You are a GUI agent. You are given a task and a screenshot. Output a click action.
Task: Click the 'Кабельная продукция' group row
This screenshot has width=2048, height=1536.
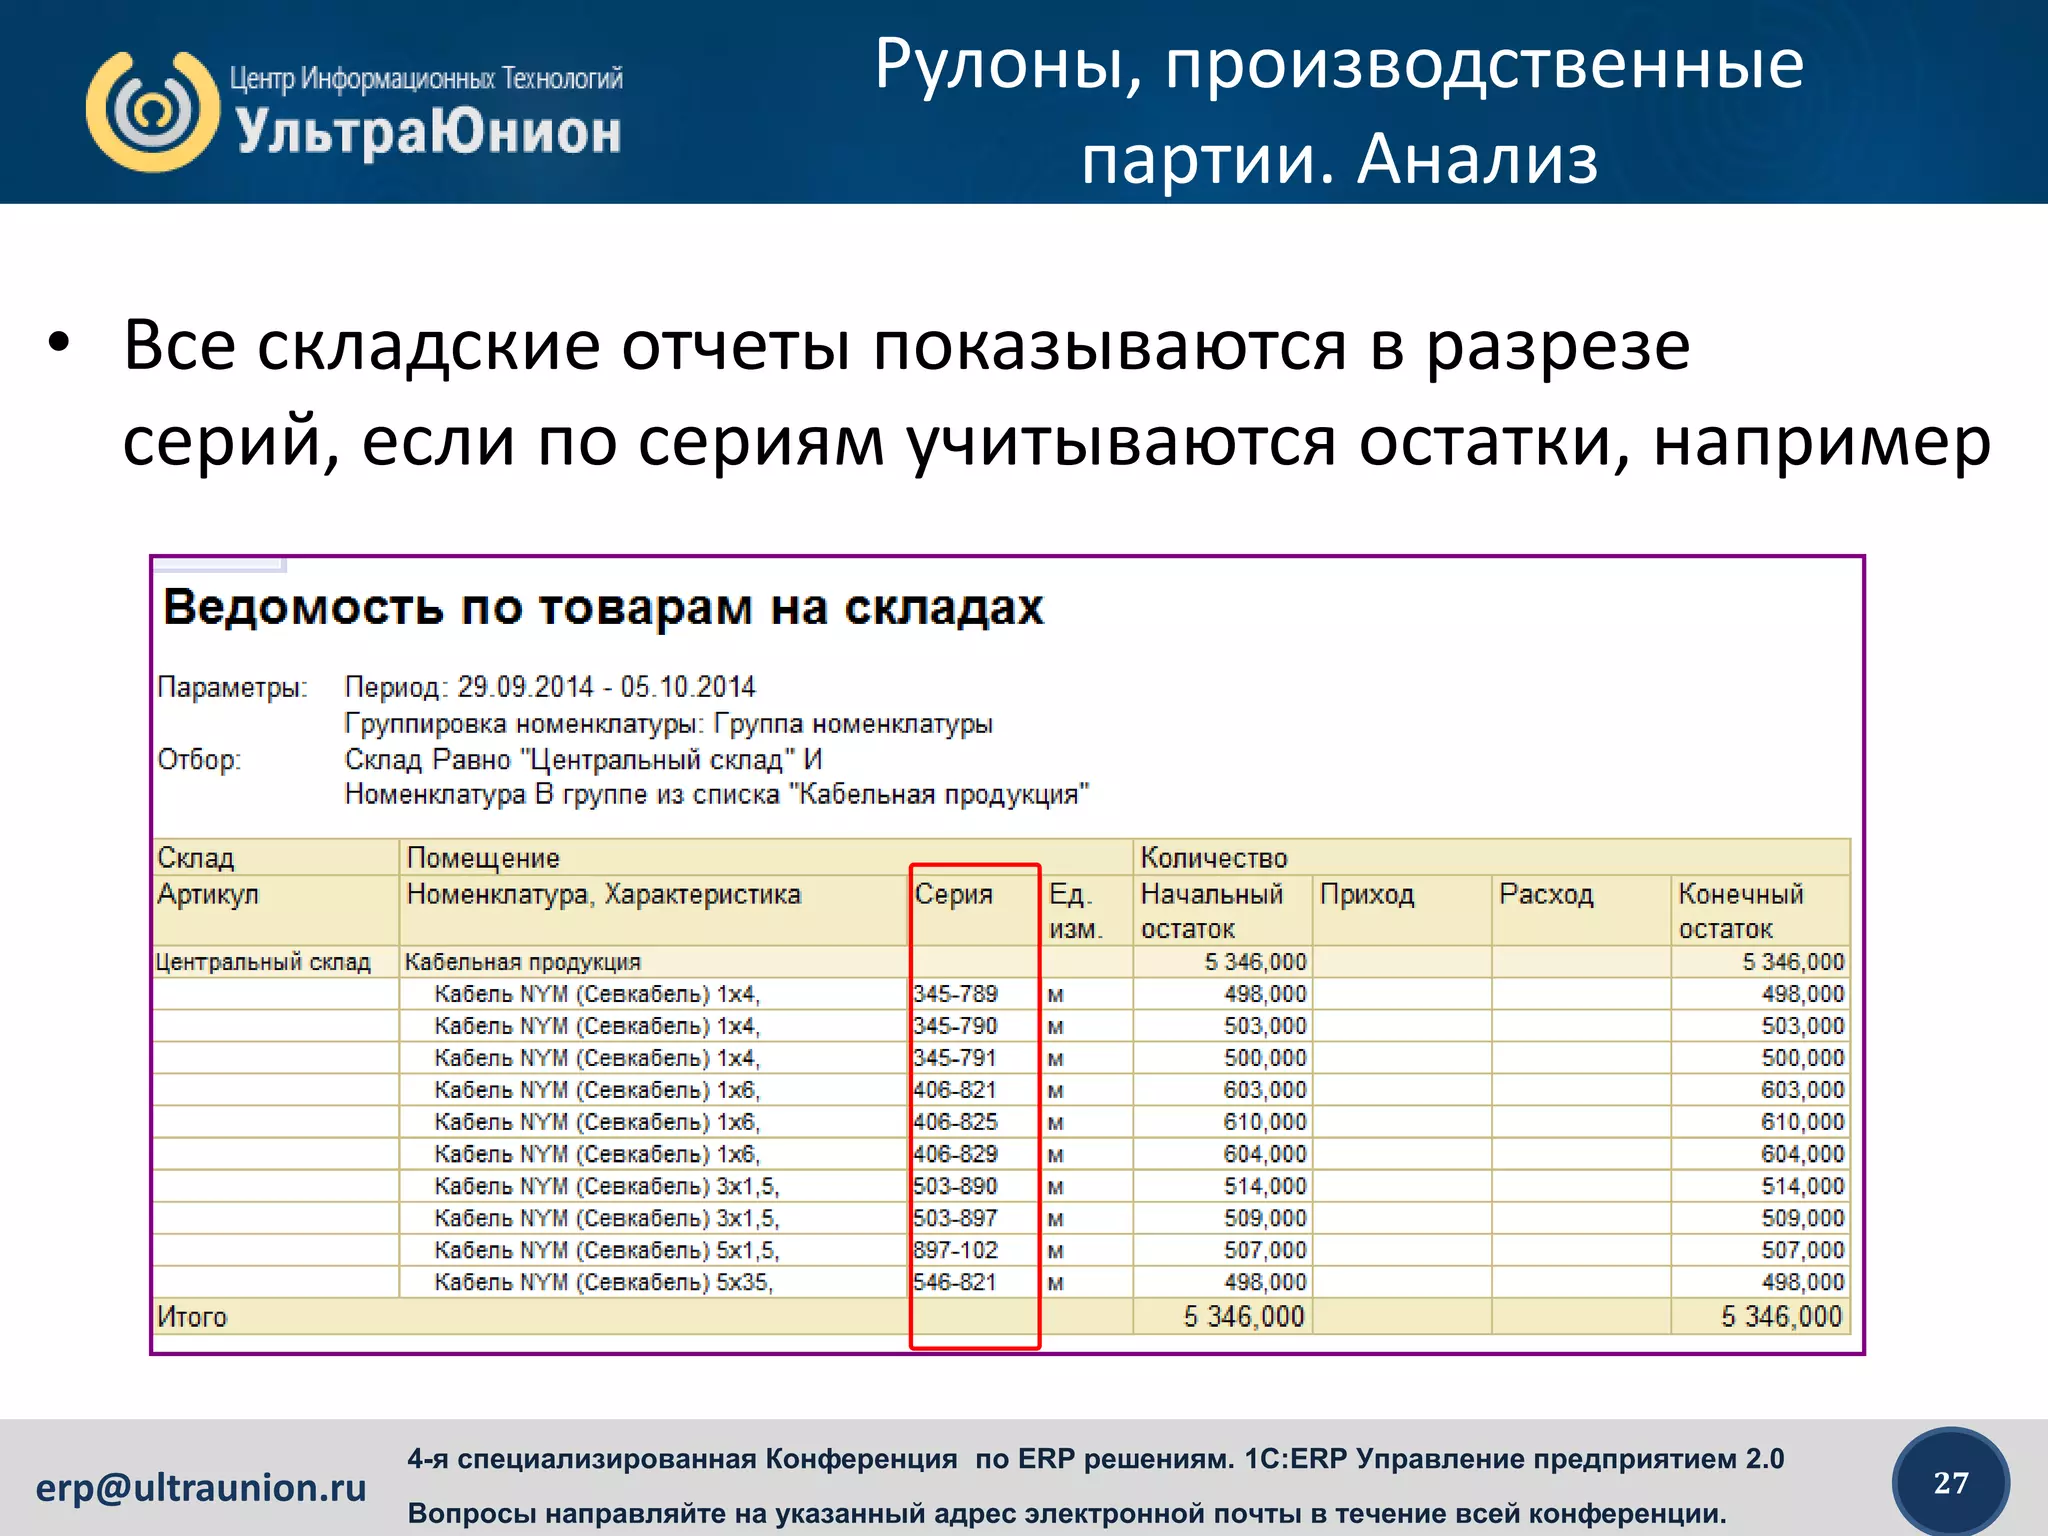(523, 962)
